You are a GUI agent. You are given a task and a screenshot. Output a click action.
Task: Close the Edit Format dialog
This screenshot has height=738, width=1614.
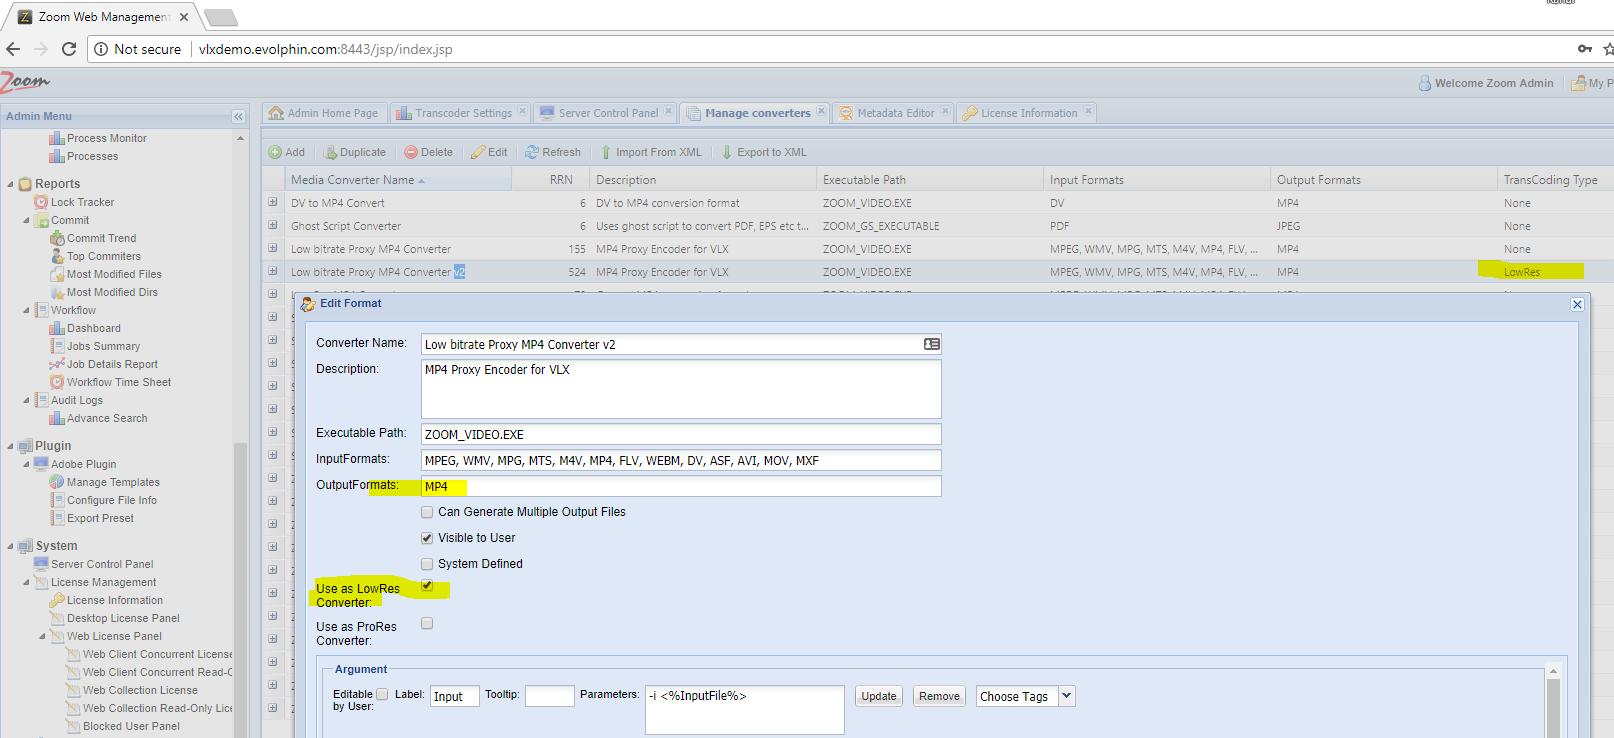point(1577,304)
